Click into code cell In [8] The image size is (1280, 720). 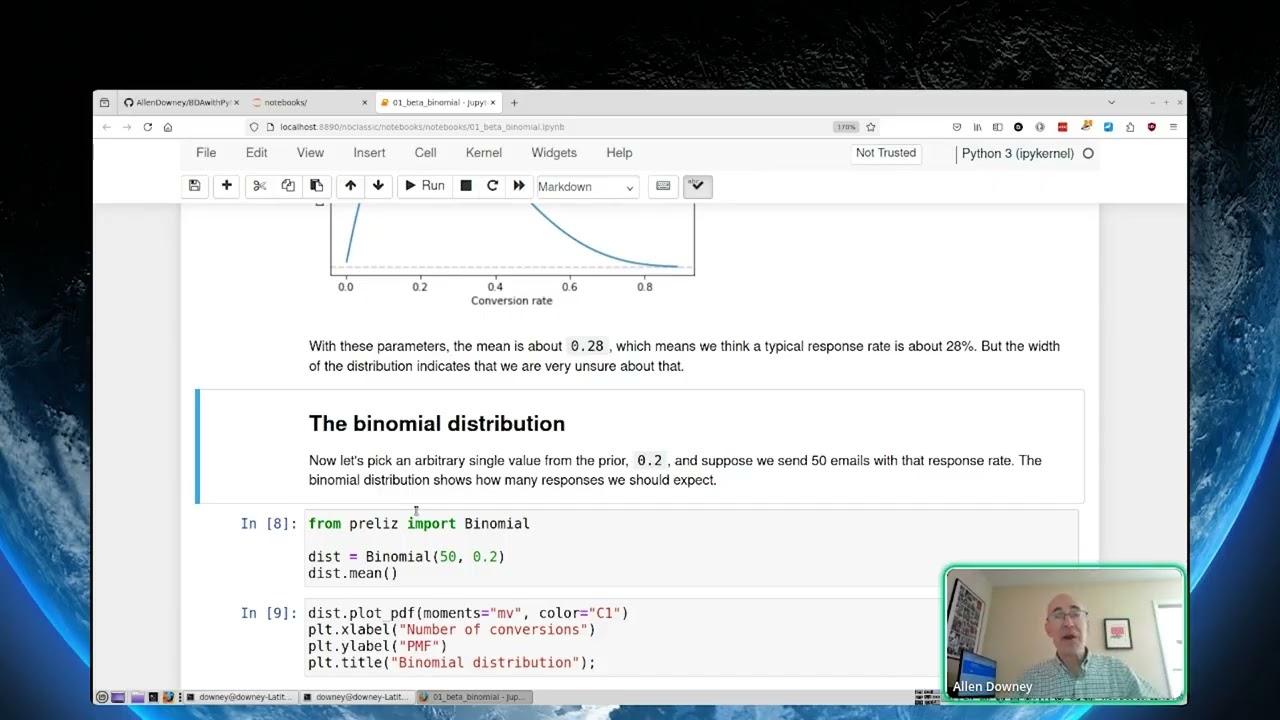click(692, 548)
